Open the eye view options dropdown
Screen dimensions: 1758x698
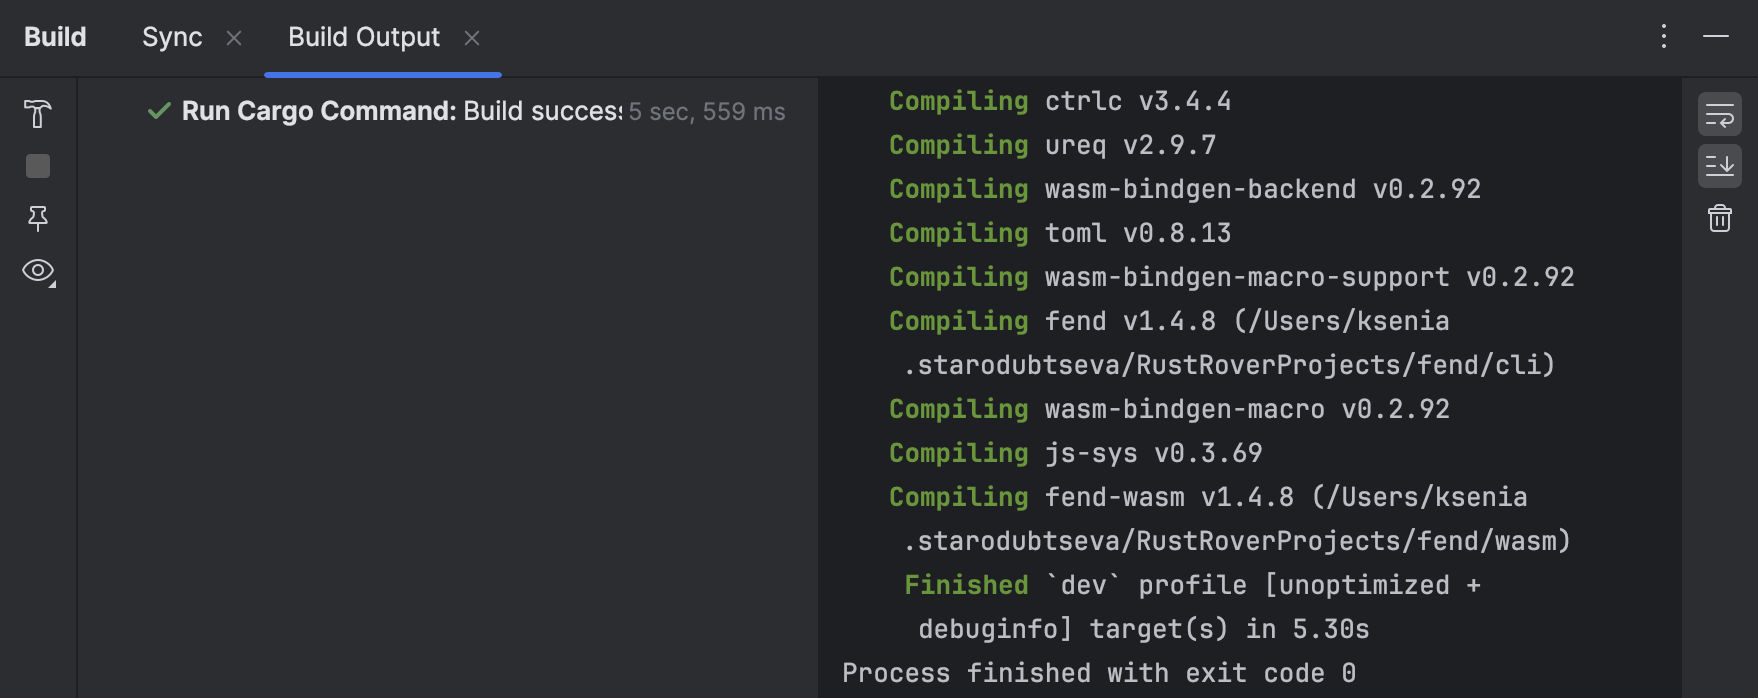click(38, 271)
